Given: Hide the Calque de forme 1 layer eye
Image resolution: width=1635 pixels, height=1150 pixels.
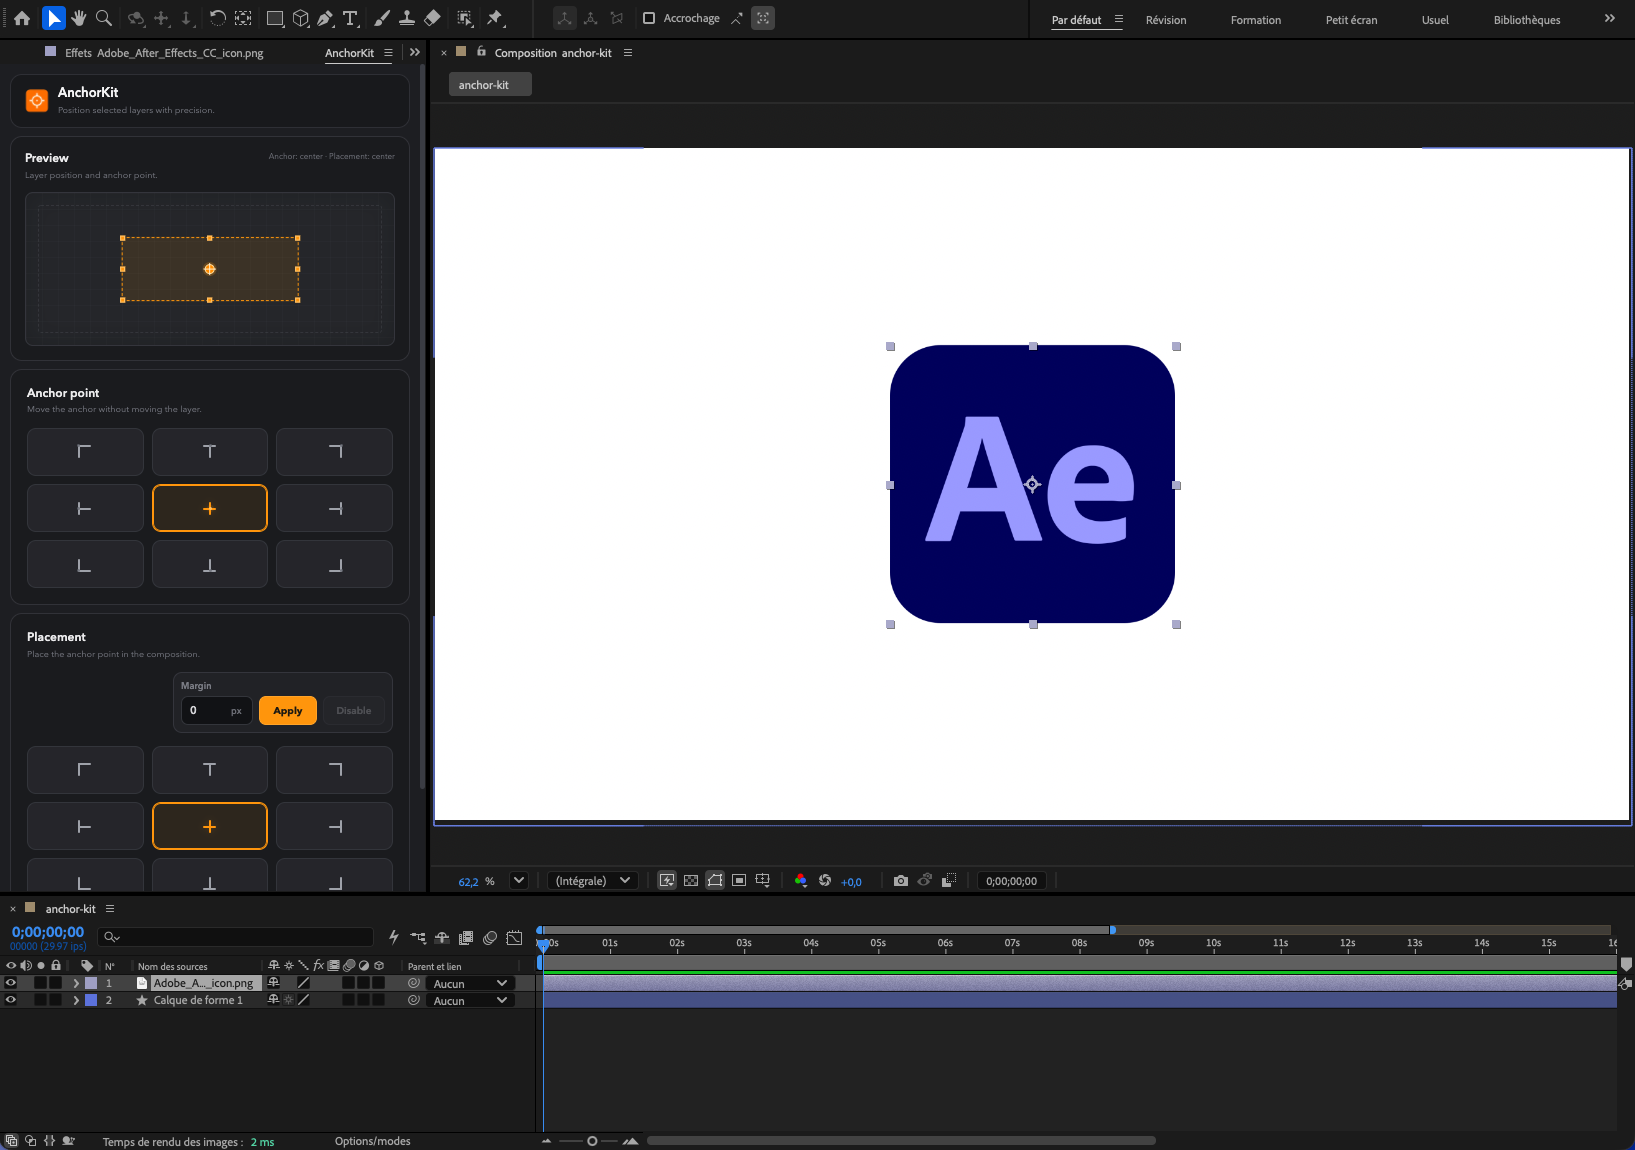Looking at the screenshot, I should pyautogui.click(x=11, y=1000).
